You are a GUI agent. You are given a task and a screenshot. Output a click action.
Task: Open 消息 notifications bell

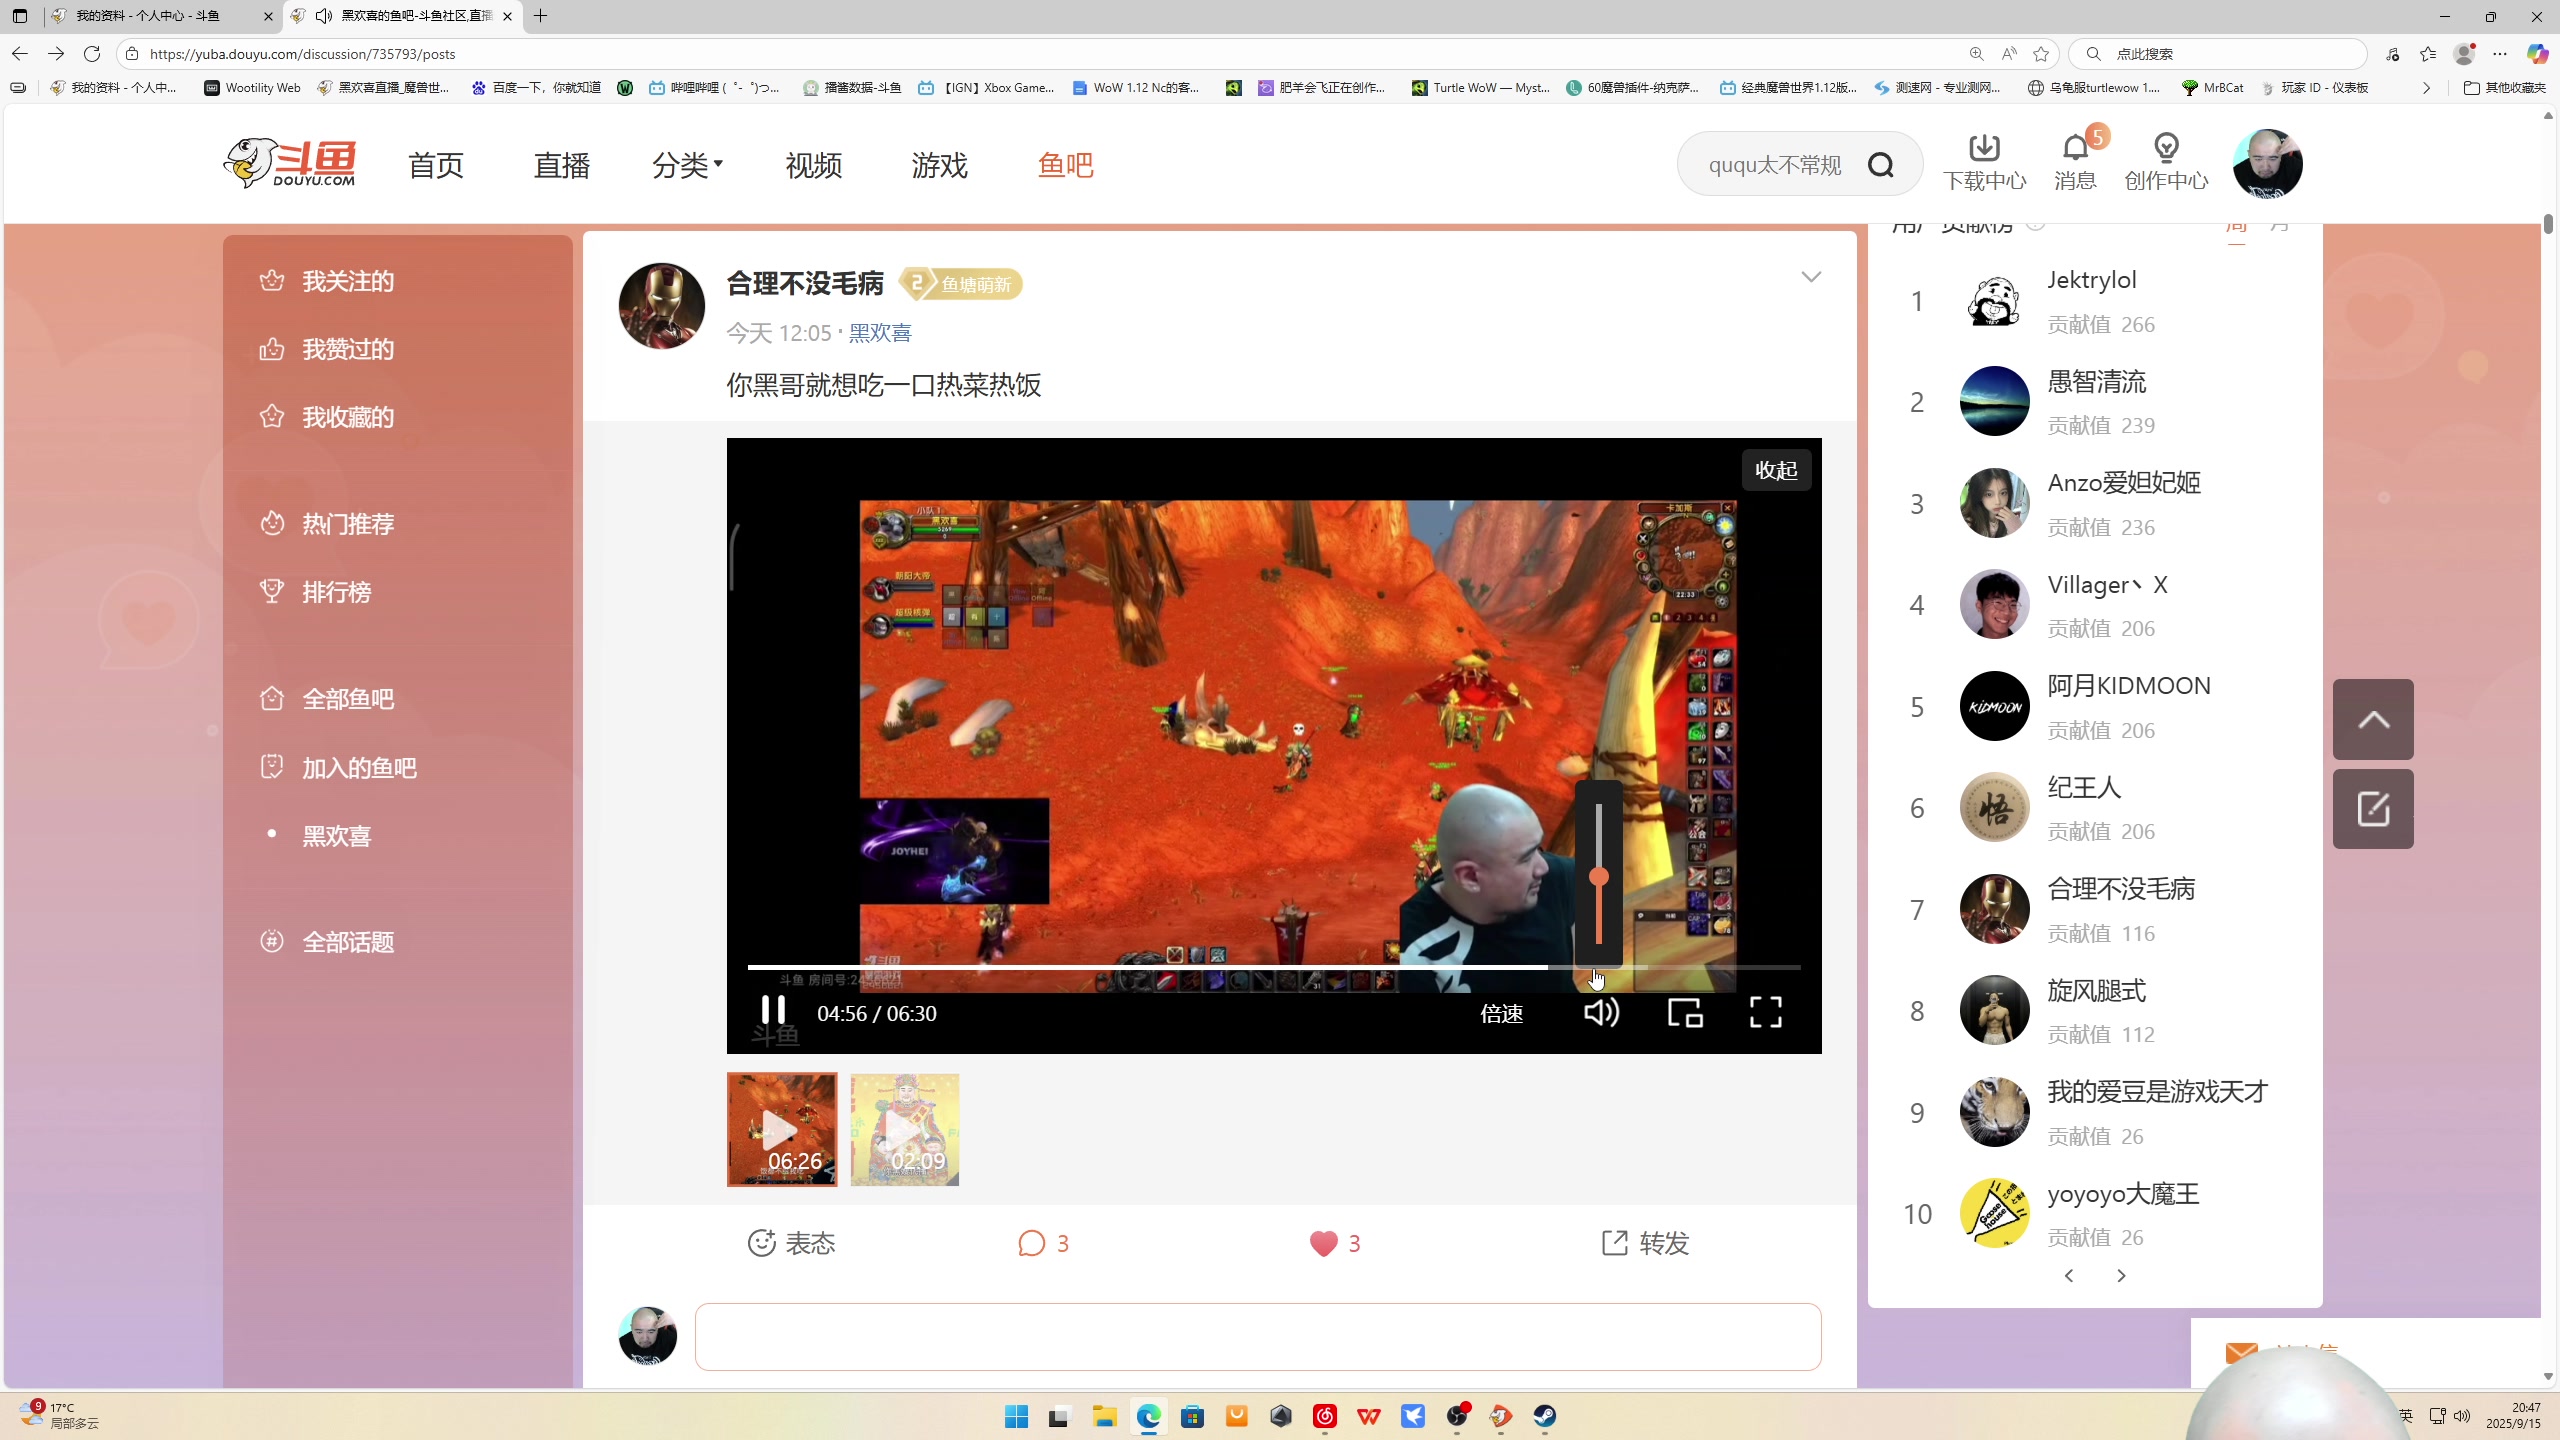tap(2075, 162)
